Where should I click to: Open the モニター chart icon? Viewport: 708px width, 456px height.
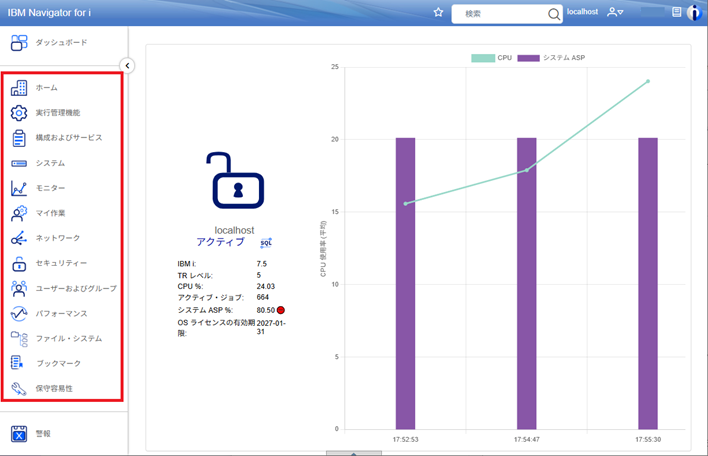19,188
